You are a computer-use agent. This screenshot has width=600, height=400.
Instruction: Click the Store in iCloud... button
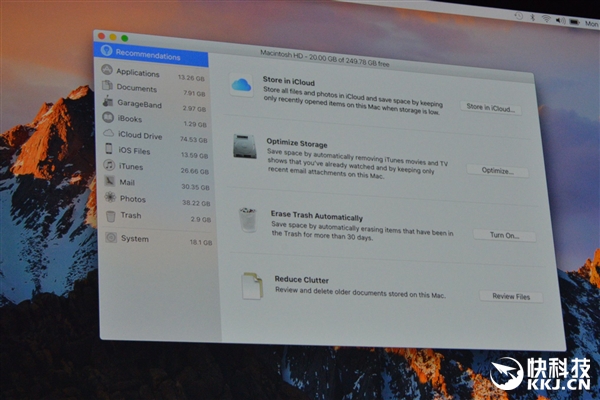tap(491, 108)
